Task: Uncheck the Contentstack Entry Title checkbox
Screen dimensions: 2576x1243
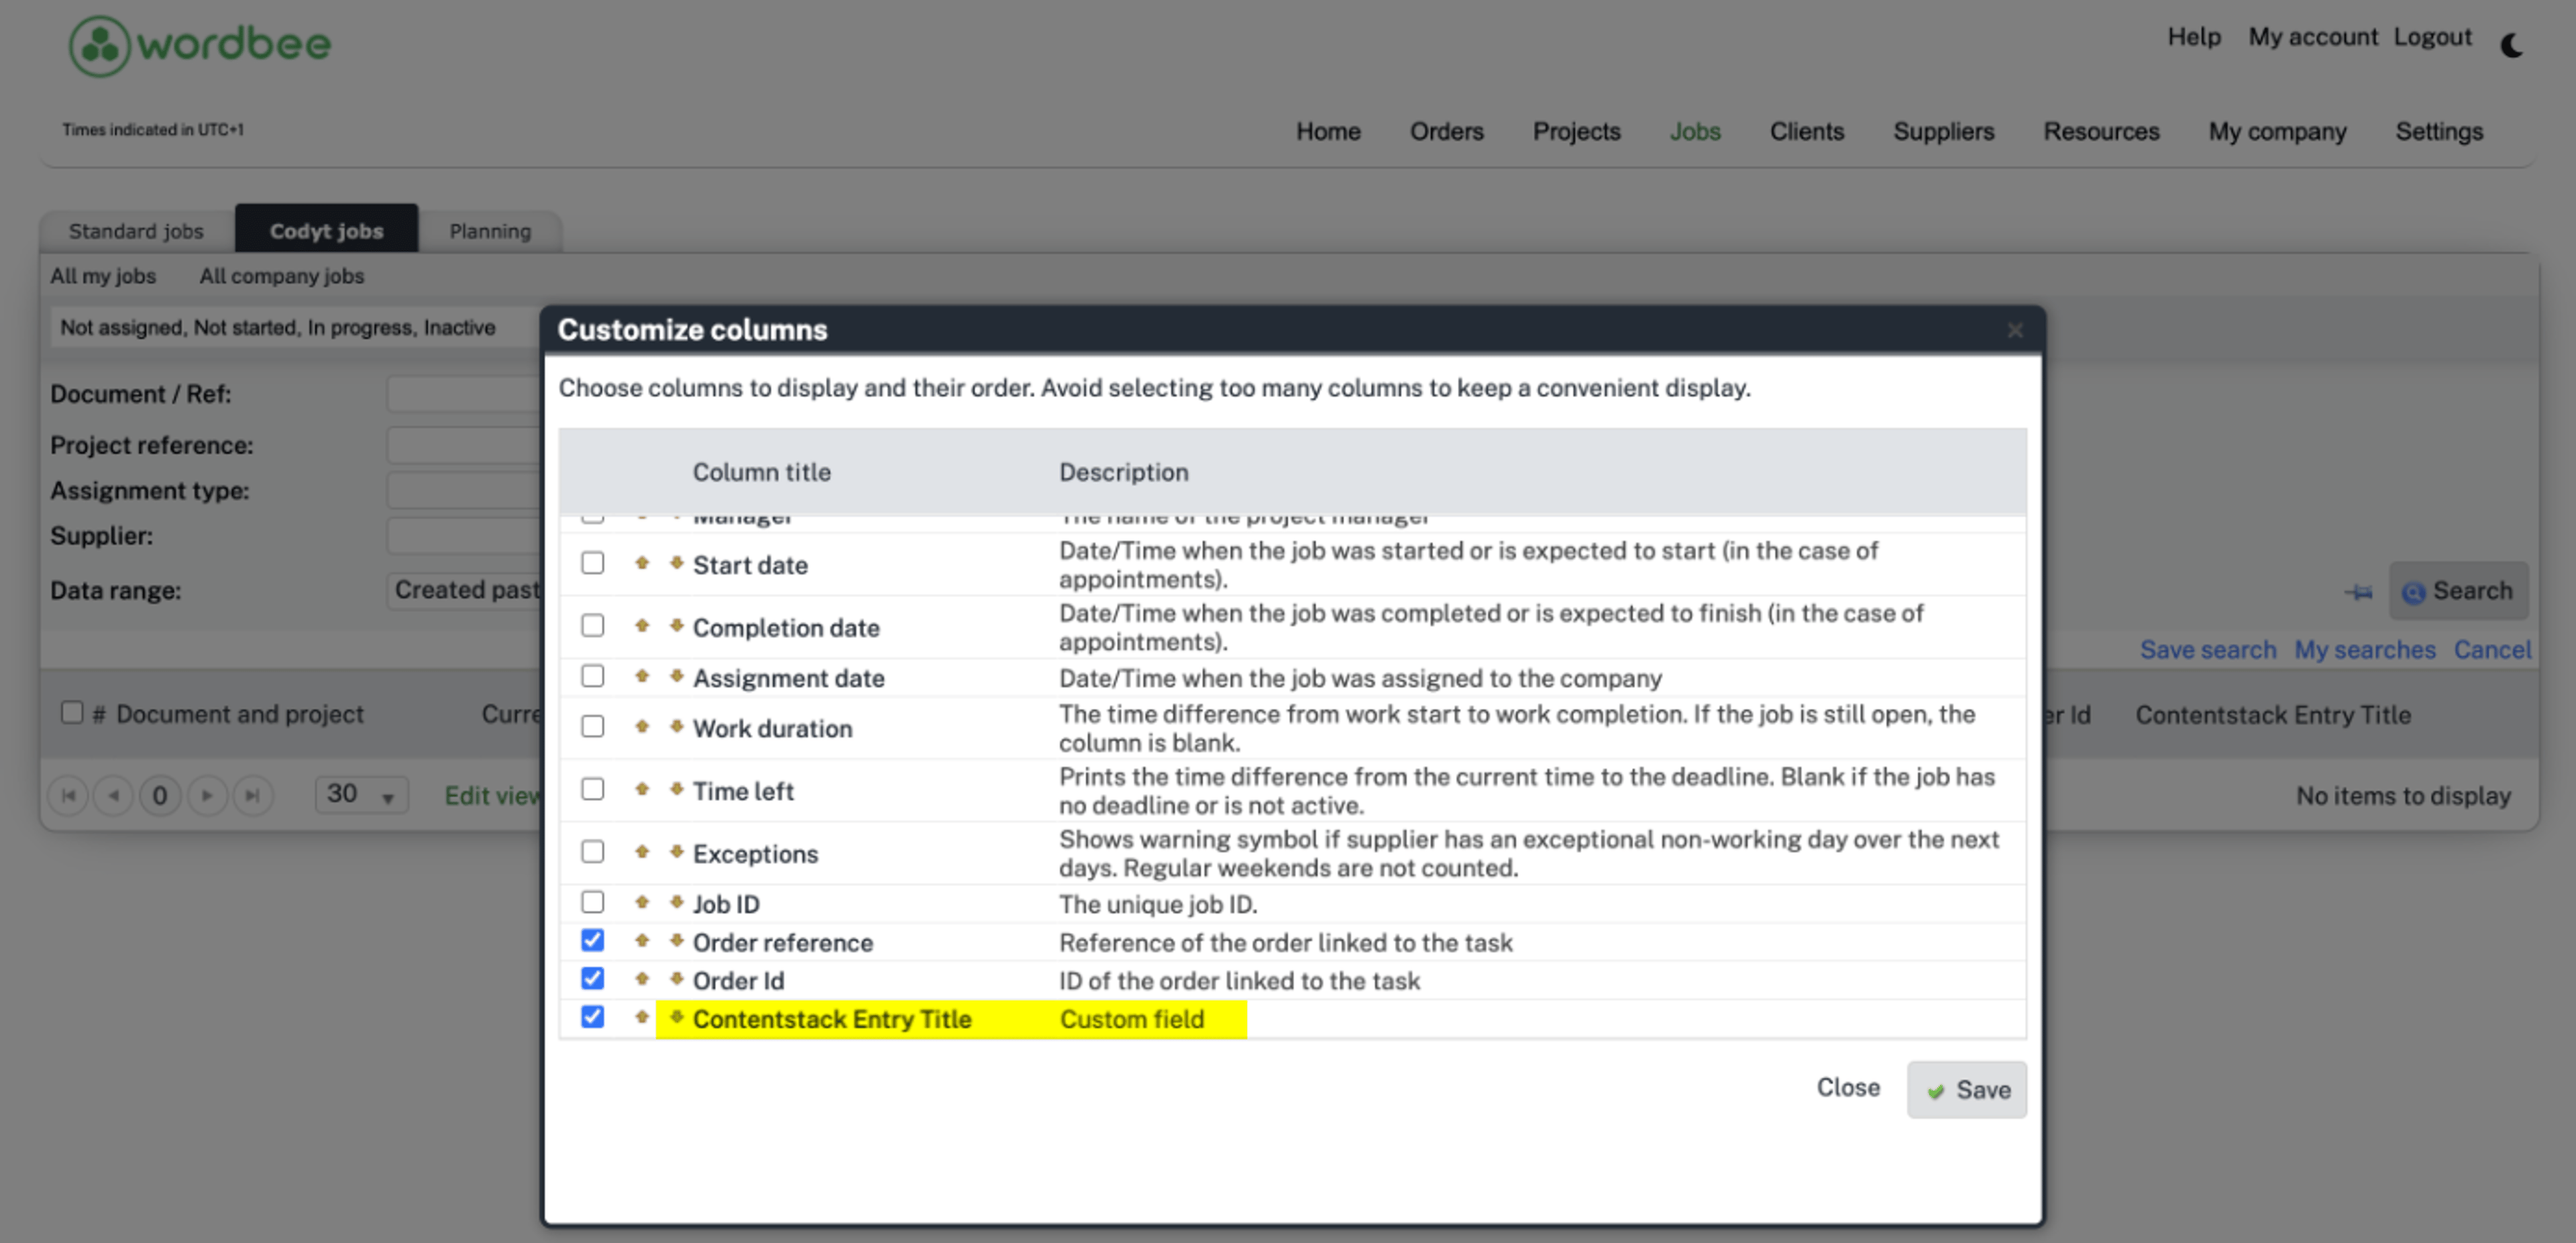Action: coord(593,1017)
